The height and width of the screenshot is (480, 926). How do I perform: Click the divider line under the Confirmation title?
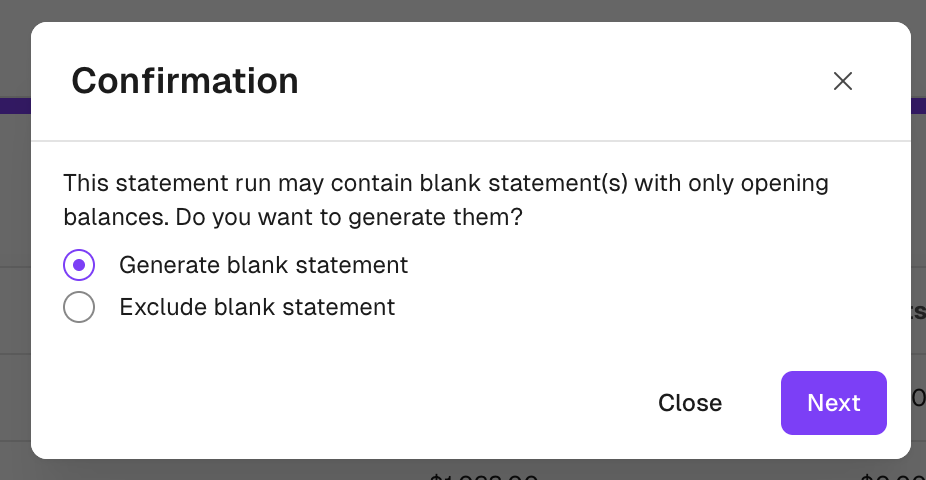(470, 141)
